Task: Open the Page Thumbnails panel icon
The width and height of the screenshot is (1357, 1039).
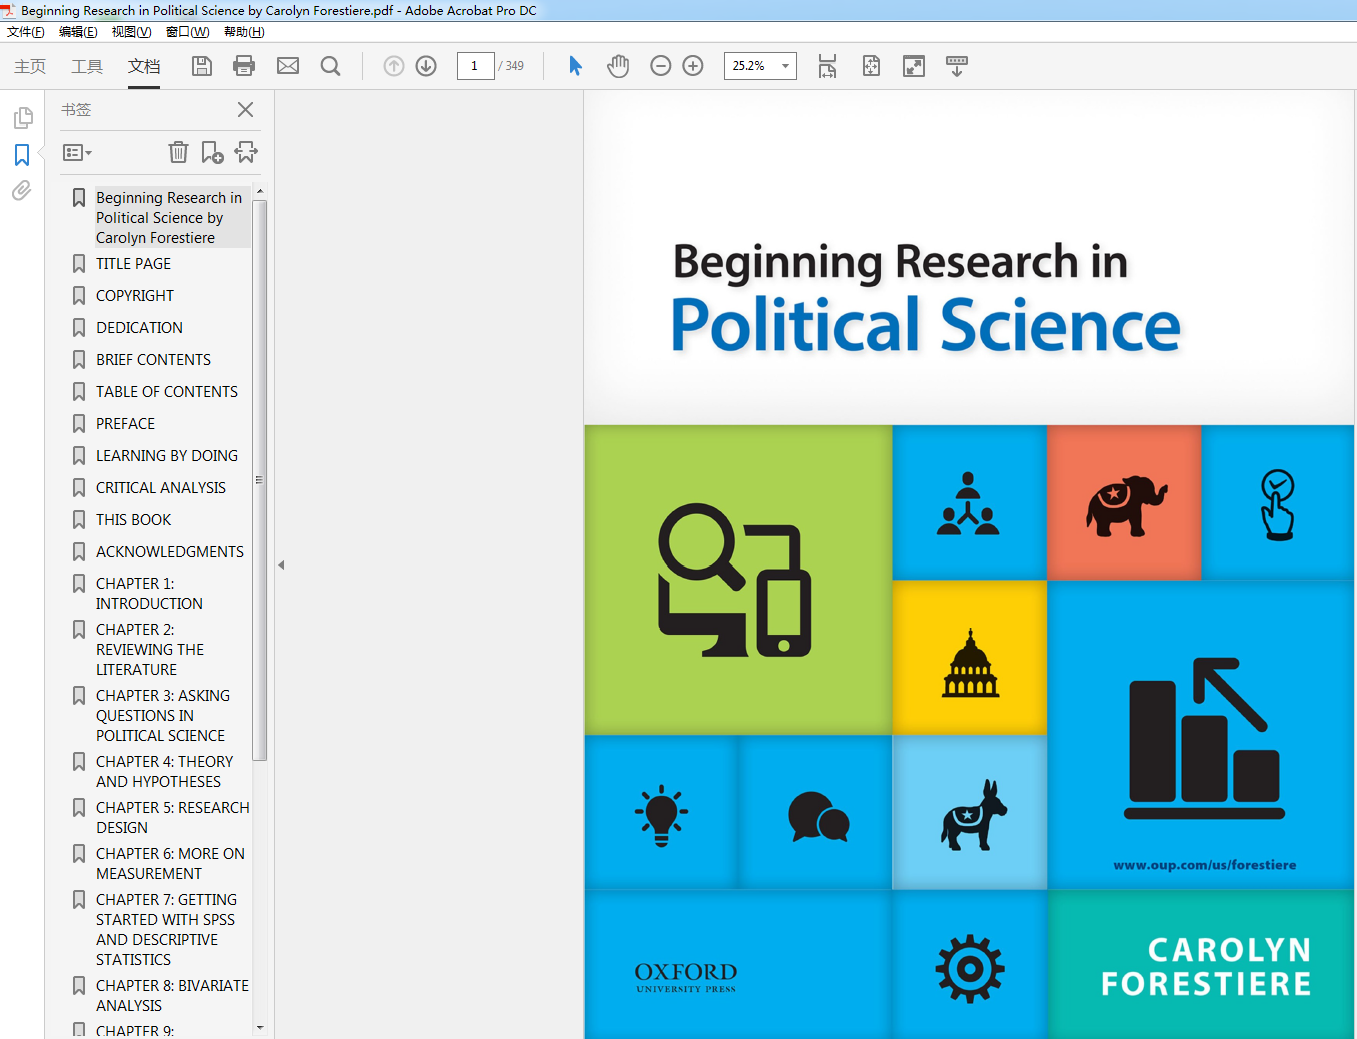Action: [x=22, y=118]
